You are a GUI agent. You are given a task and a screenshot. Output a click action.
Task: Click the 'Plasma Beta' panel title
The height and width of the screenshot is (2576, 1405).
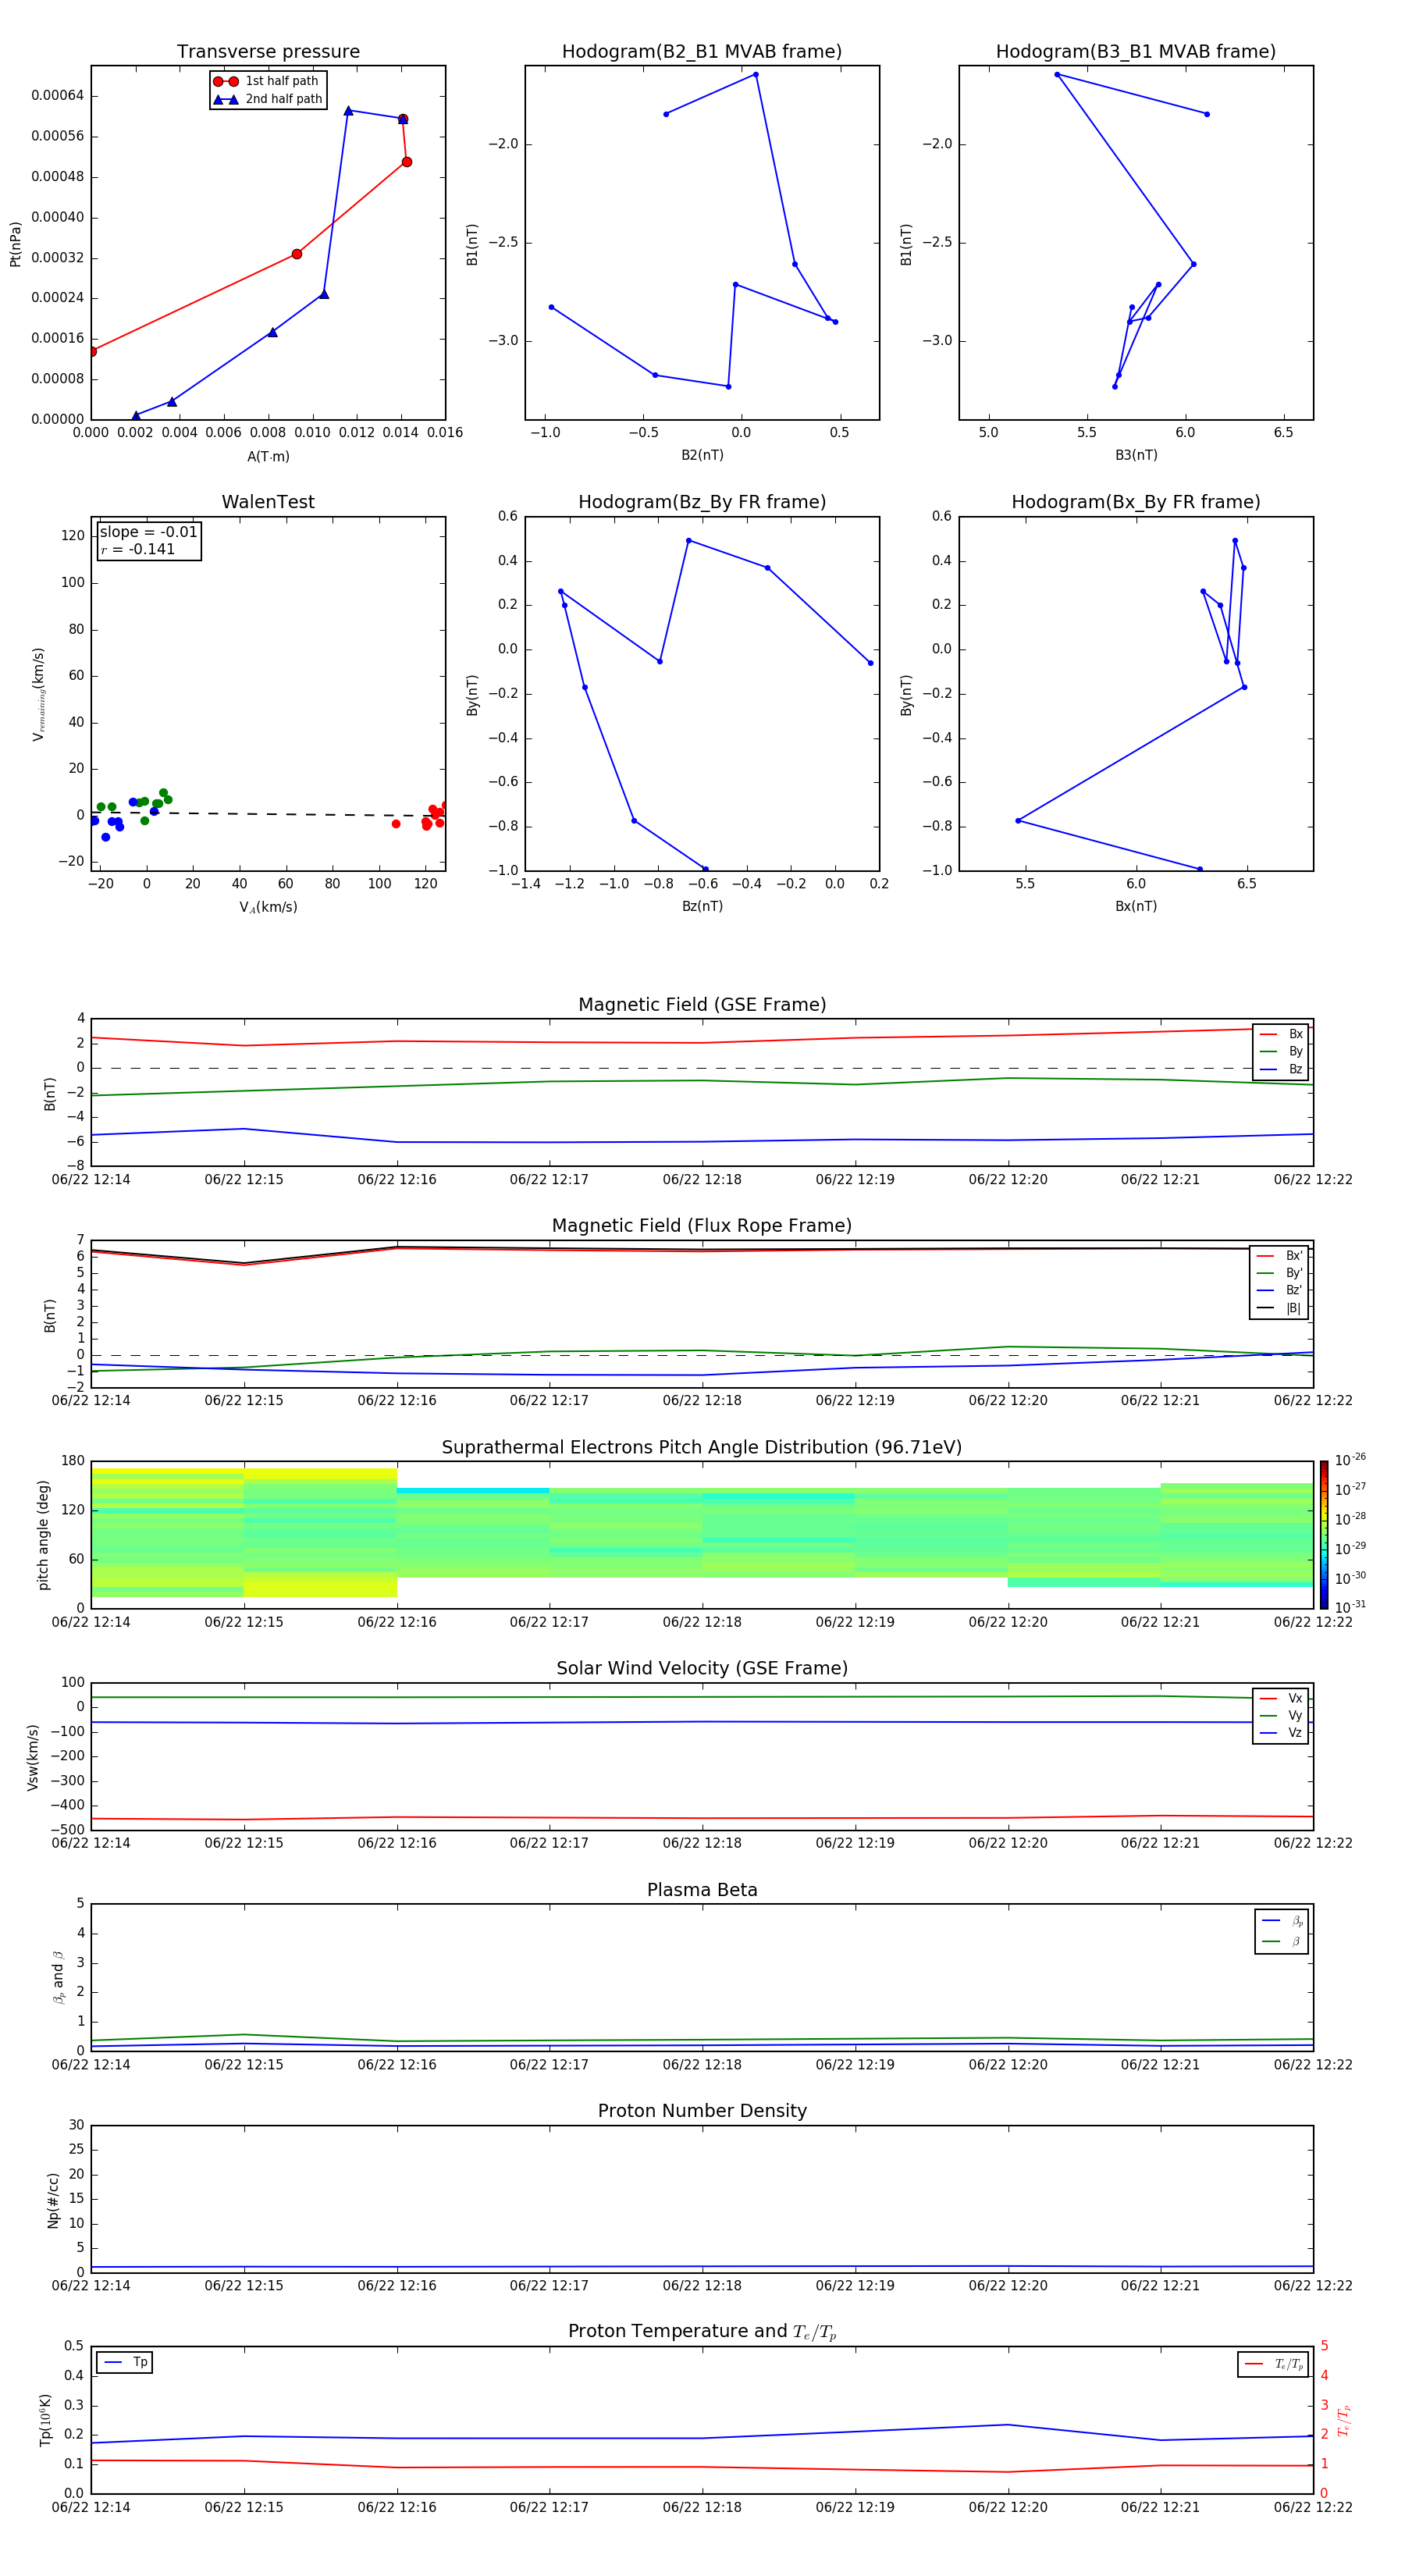pyautogui.click(x=702, y=1891)
